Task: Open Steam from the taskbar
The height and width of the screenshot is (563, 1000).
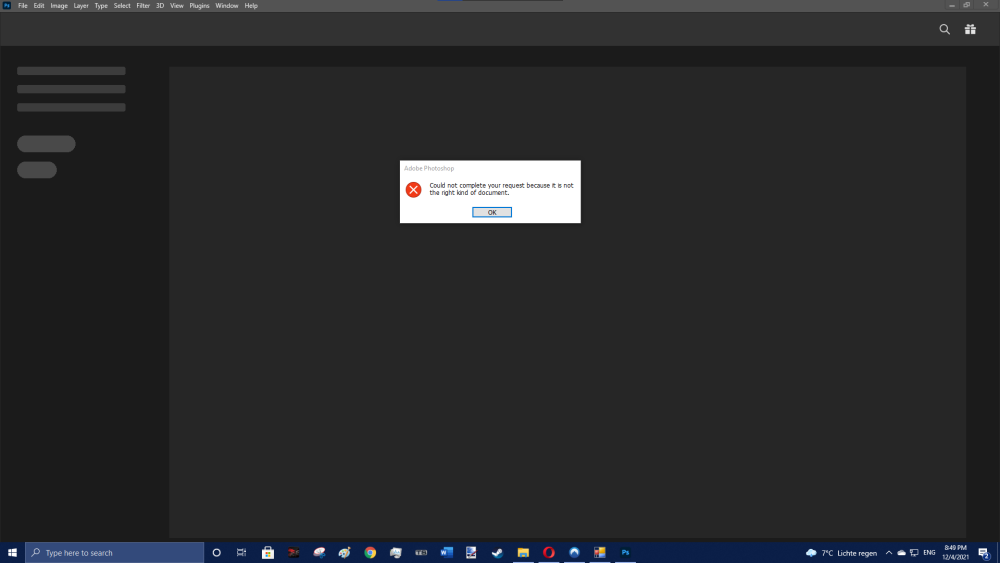Action: pyautogui.click(x=497, y=553)
